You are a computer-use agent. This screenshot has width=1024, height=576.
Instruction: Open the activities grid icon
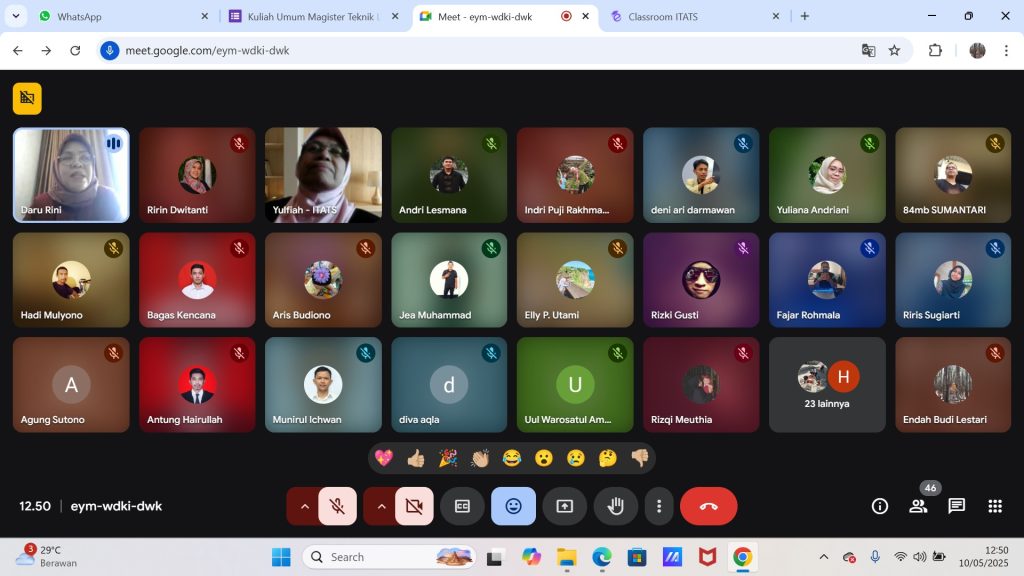(995, 506)
